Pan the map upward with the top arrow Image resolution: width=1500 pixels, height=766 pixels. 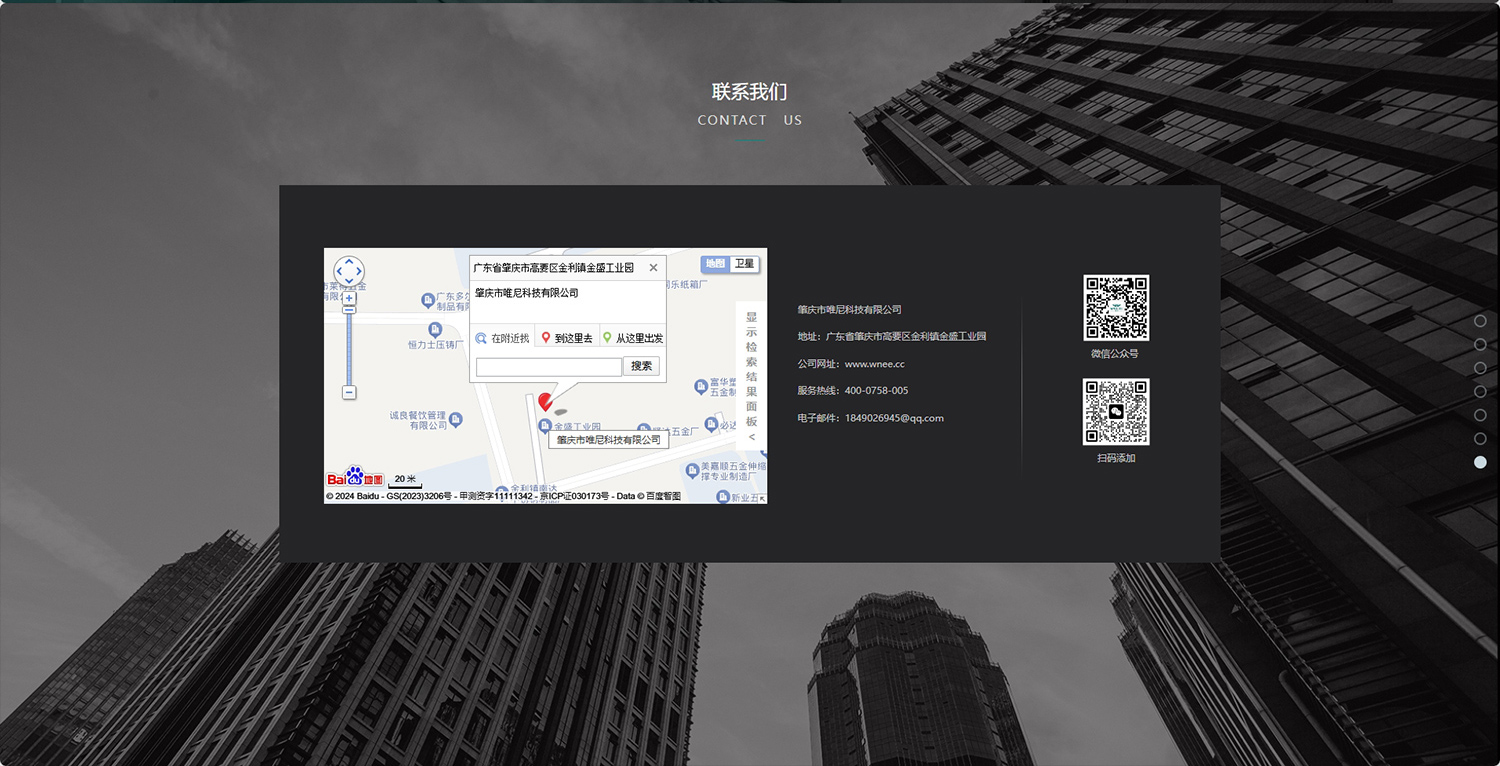(349, 261)
